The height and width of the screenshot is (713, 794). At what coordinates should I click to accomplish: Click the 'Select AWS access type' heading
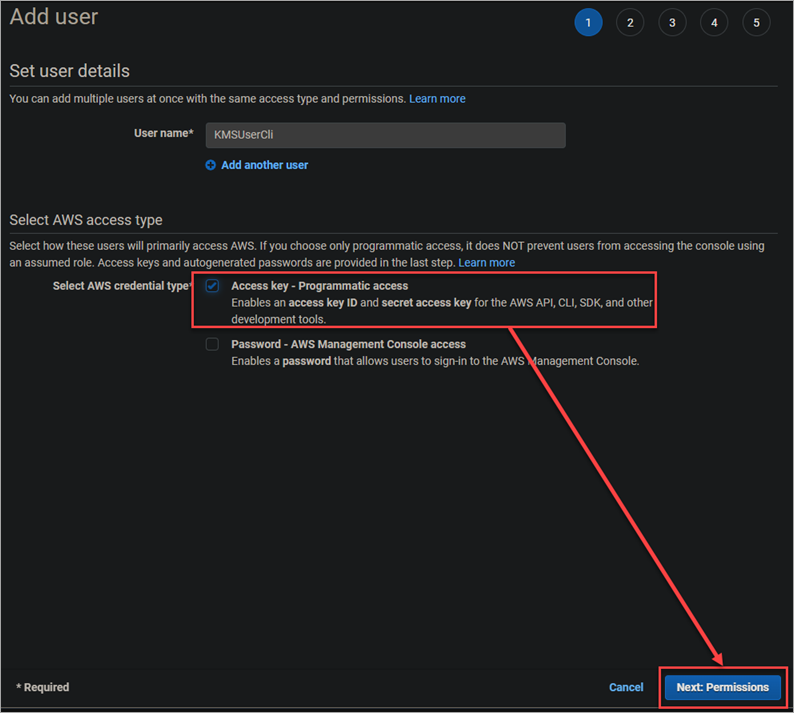coord(86,220)
